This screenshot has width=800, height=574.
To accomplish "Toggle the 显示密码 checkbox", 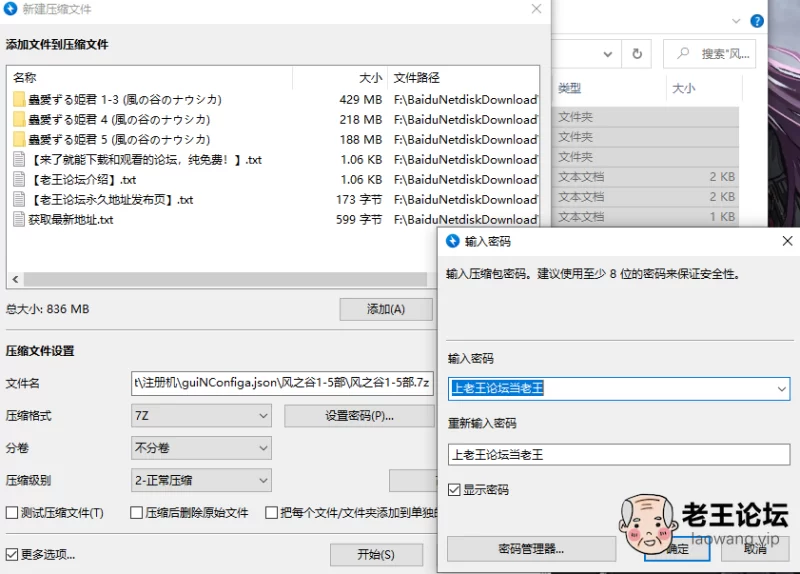I will [454, 490].
